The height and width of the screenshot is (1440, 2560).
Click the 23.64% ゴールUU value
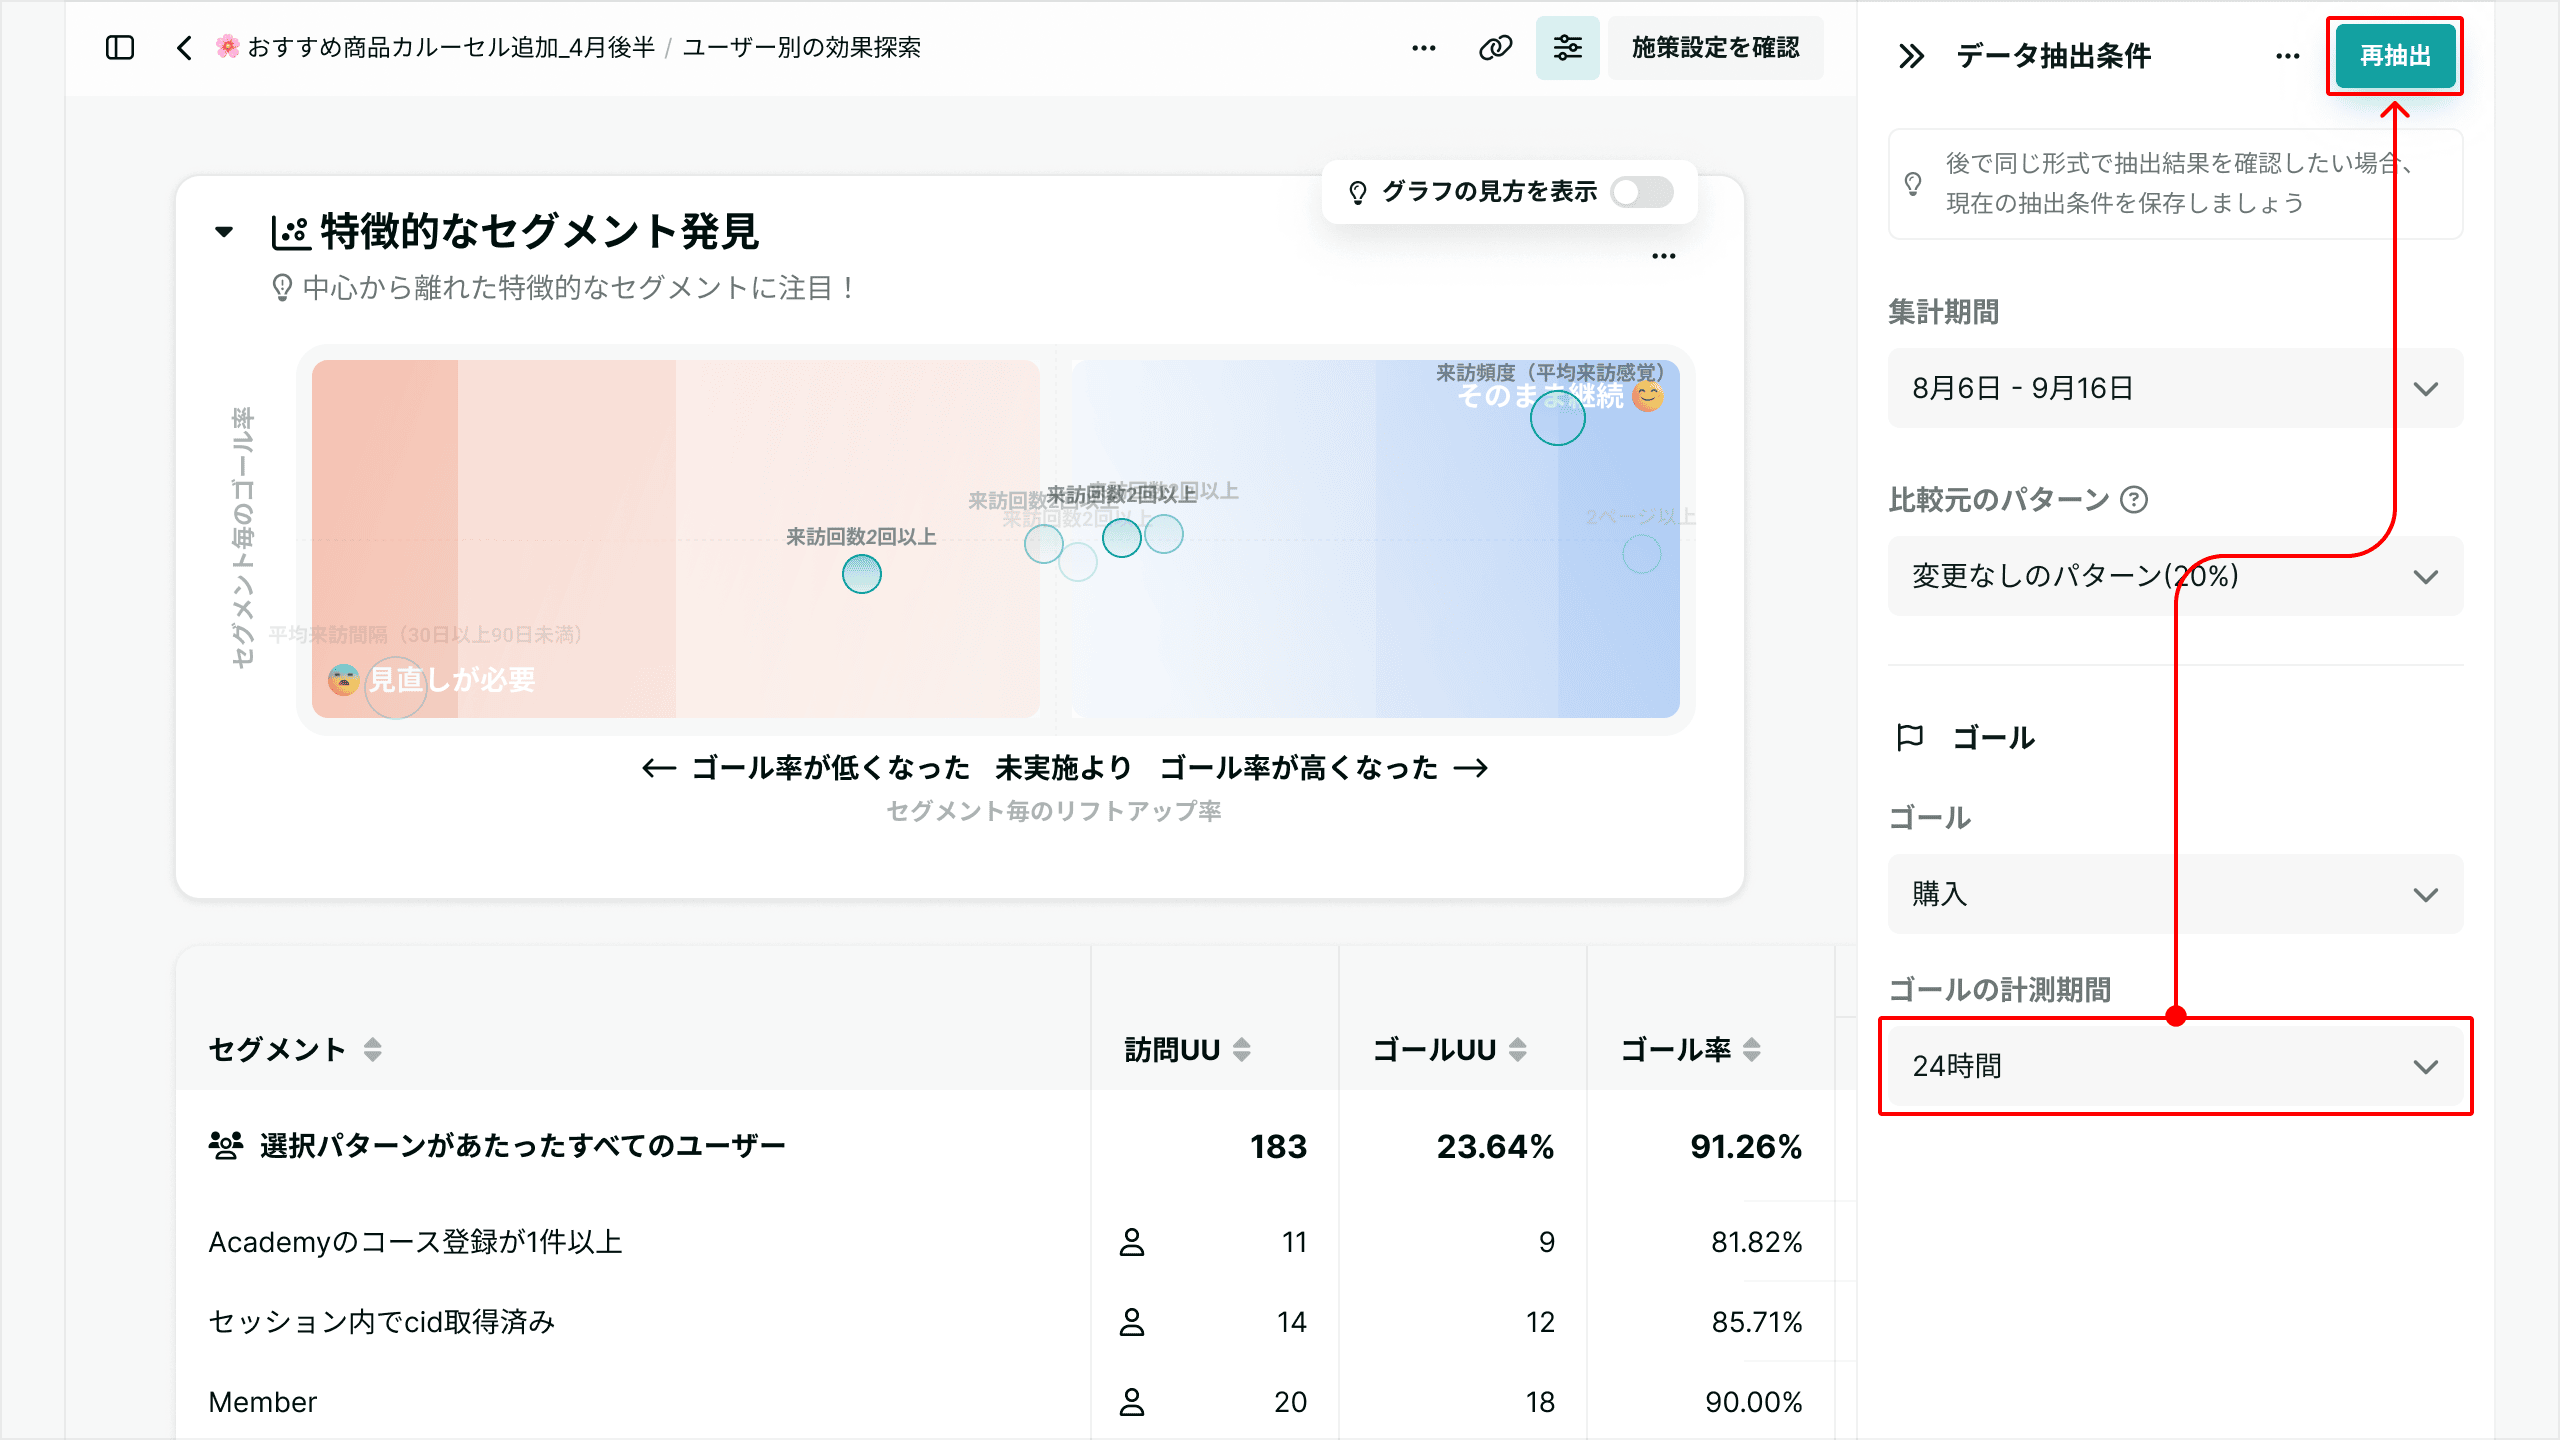(1496, 1146)
